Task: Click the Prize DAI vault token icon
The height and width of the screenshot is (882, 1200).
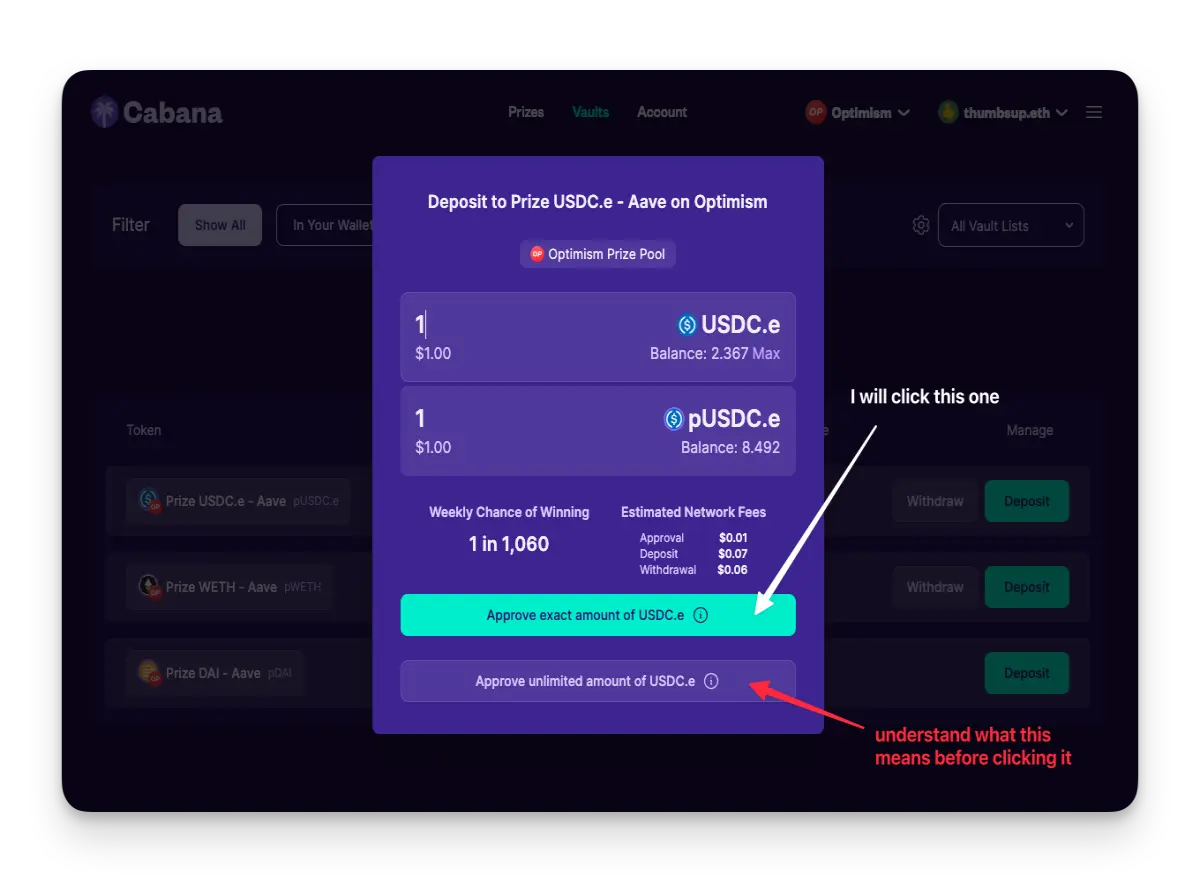Action: (149, 672)
